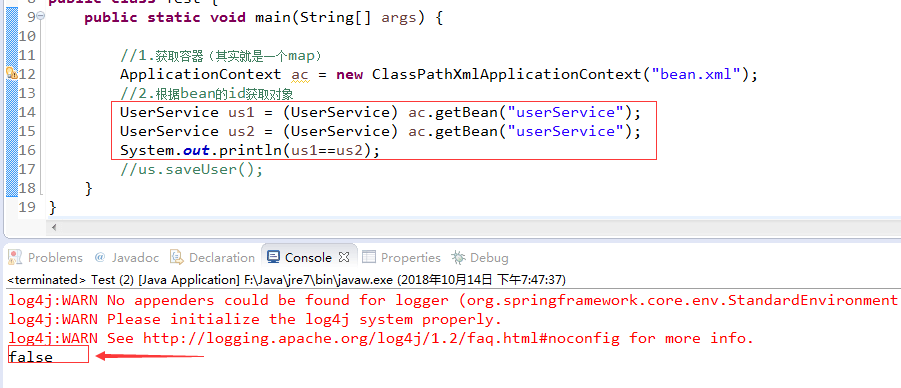901x388 pixels.
Task: Click line number 19 in the gutter
Action: [x=27, y=207]
